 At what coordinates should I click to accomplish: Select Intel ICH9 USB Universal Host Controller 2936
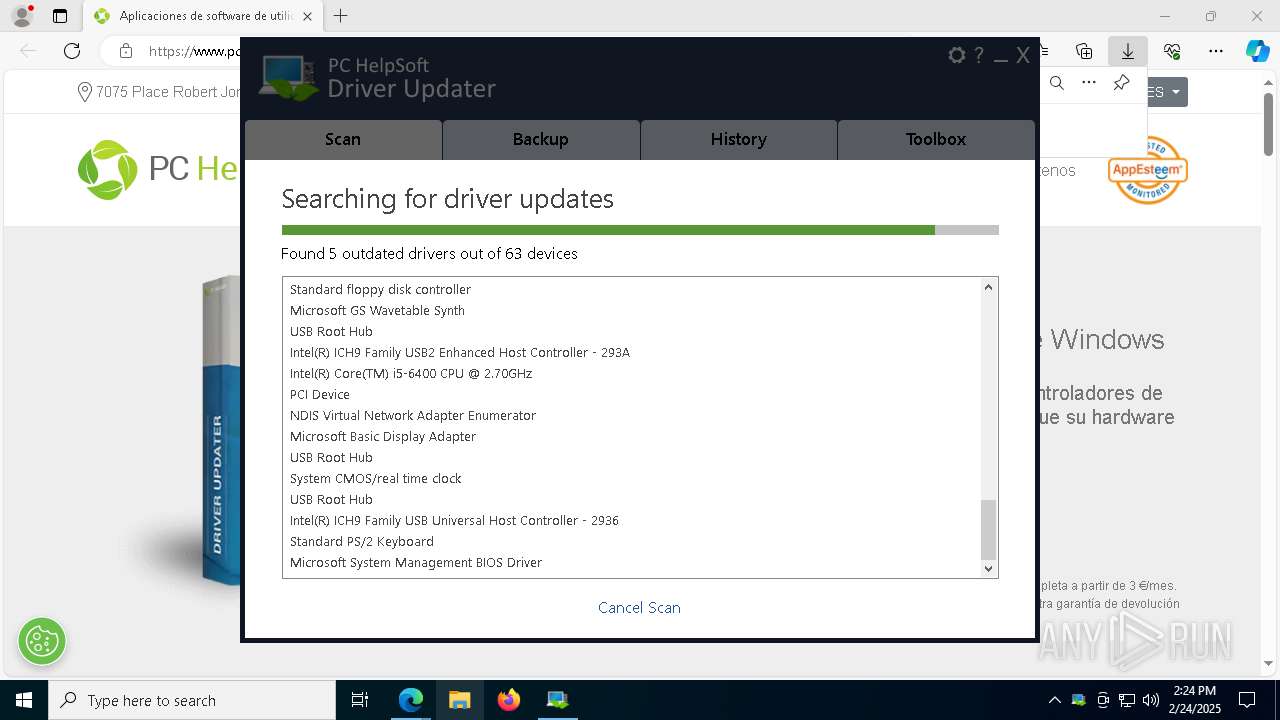click(x=454, y=520)
